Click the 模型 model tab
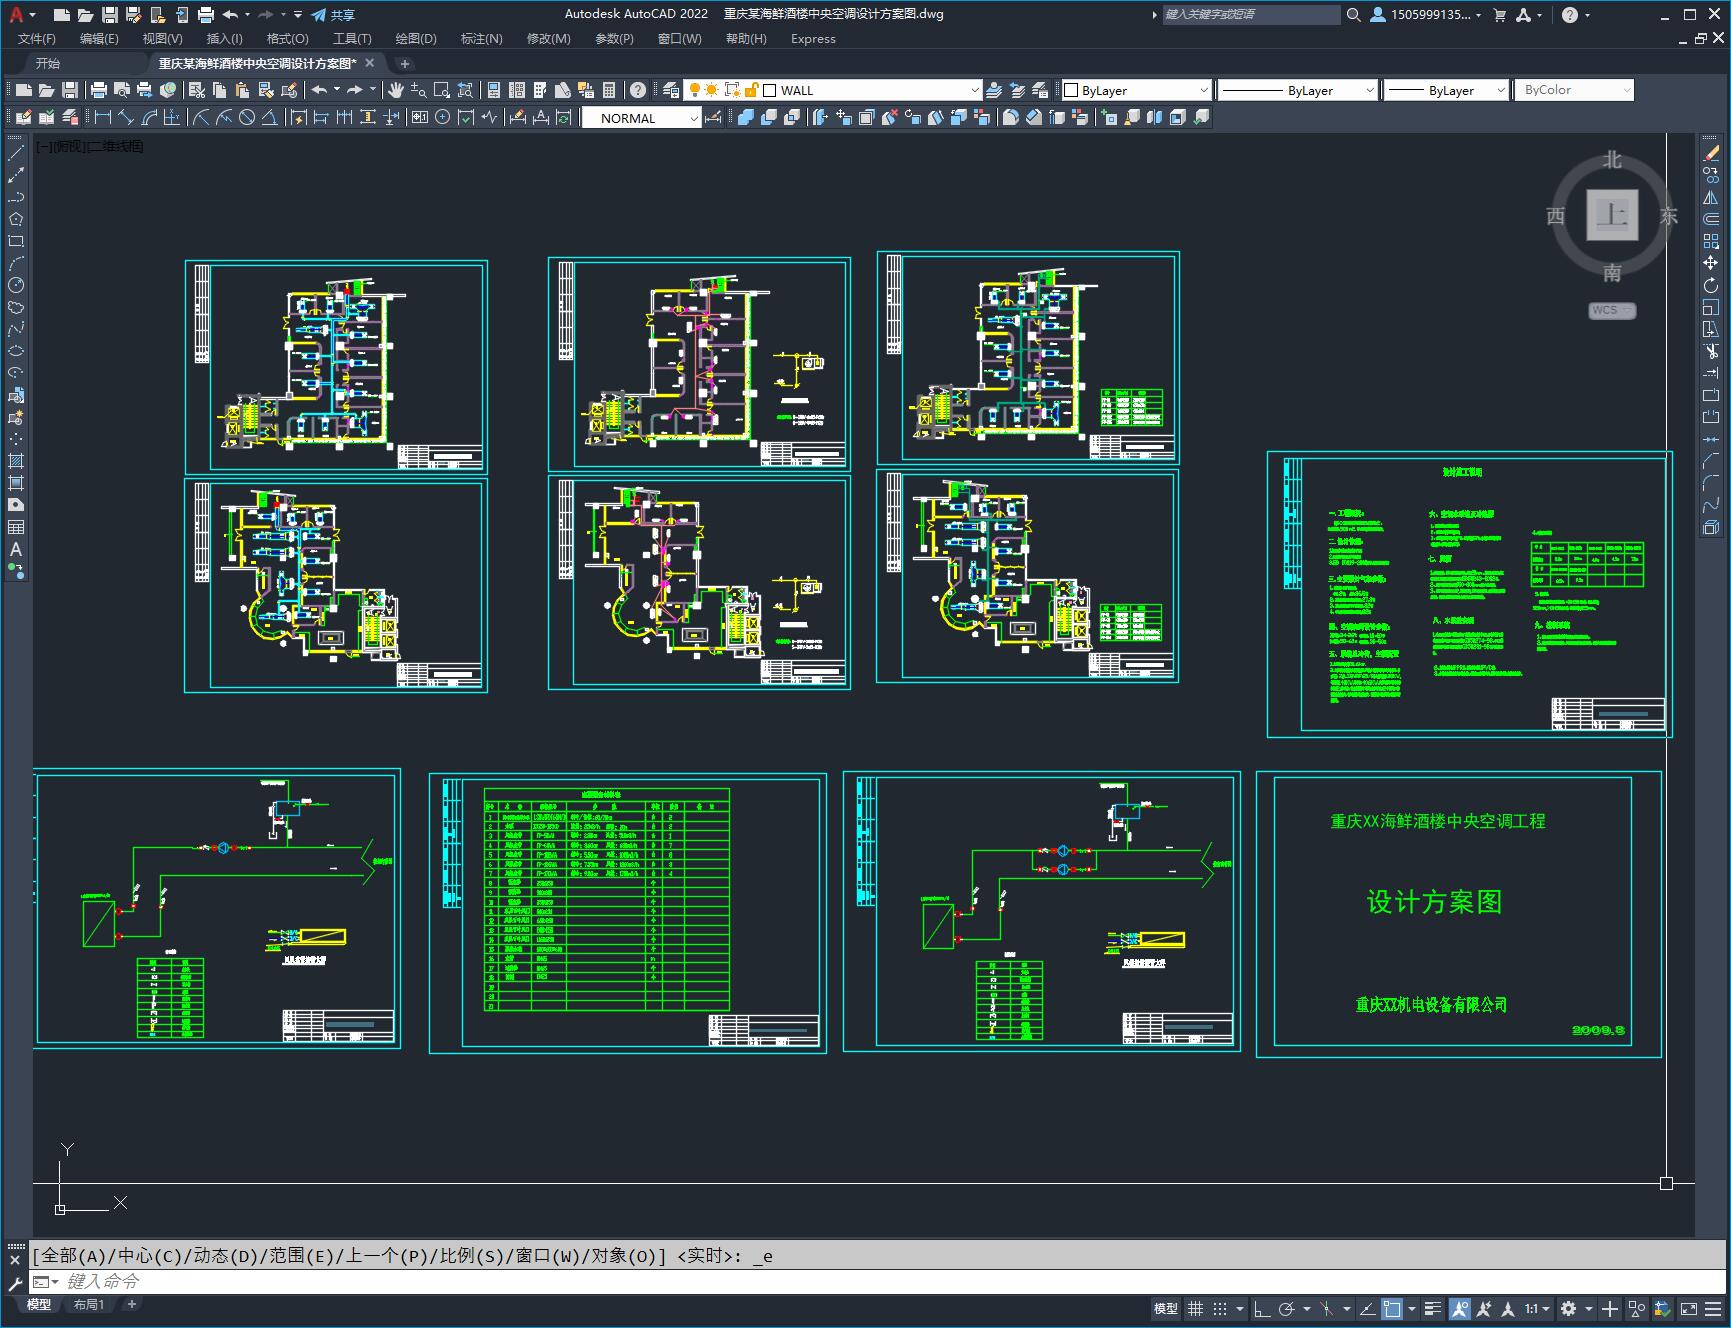The width and height of the screenshot is (1731, 1328). (39, 1304)
